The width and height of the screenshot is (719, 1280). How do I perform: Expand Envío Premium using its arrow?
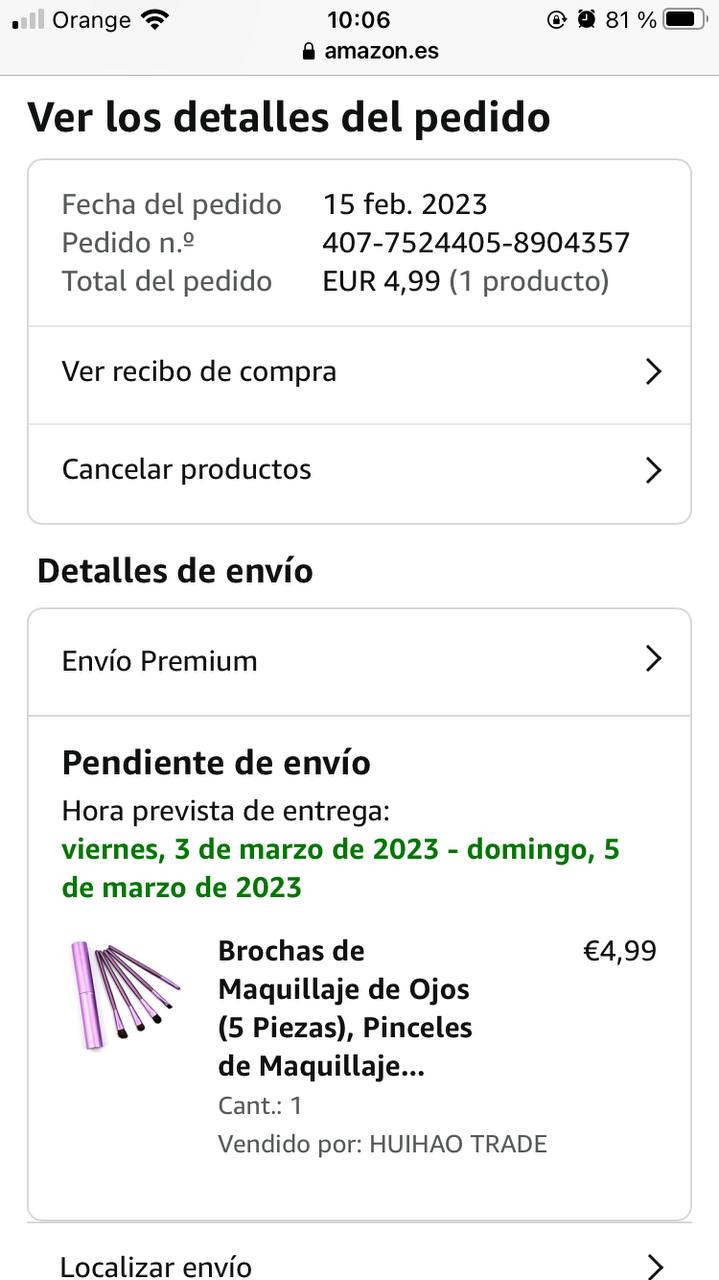pos(653,659)
